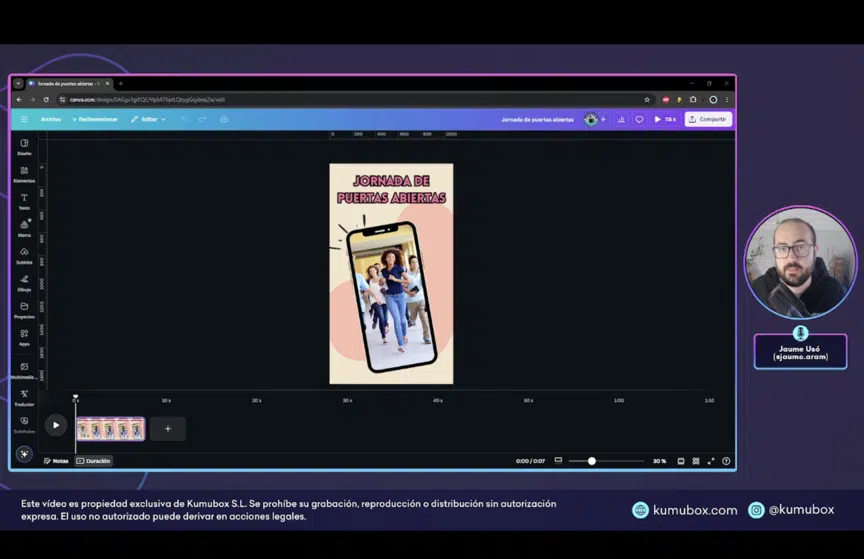
Task: Bookmark this page with the star icon
Action: point(647,100)
